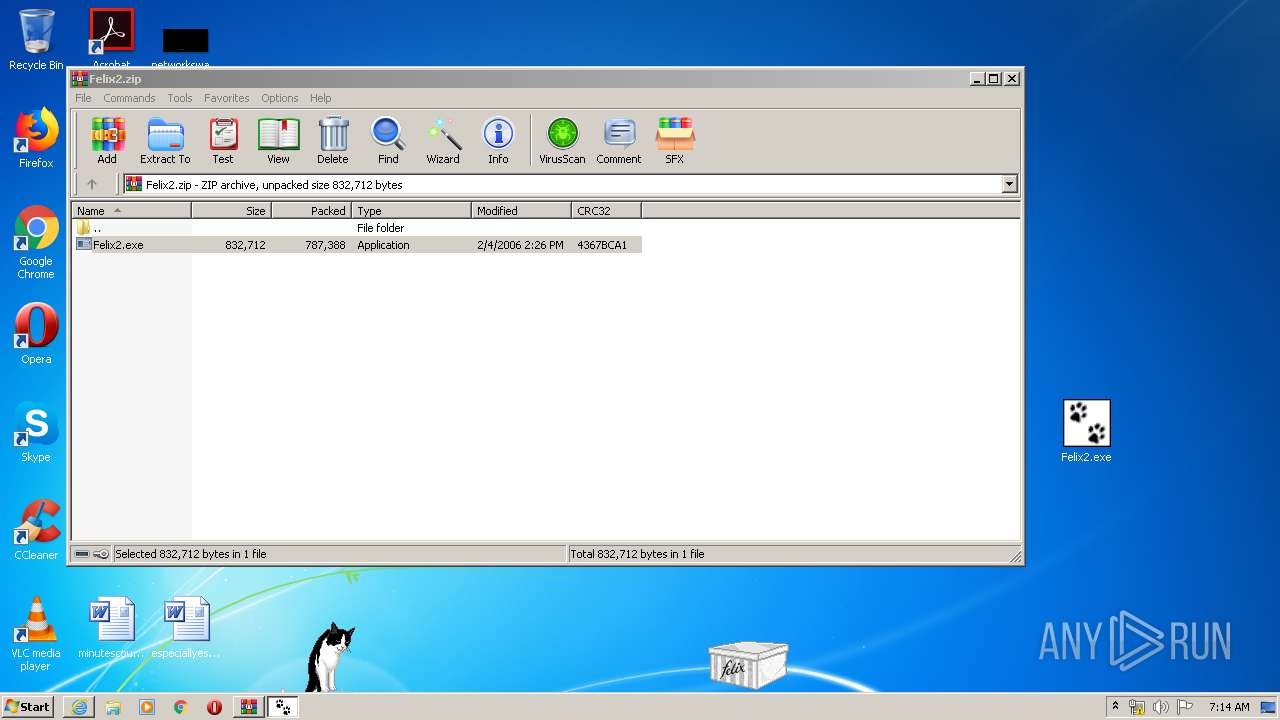The height and width of the screenshot is (720, 1280).
Task: Click 'Total 832,712 bytes in 1 file' status
Action: (637, 554)
